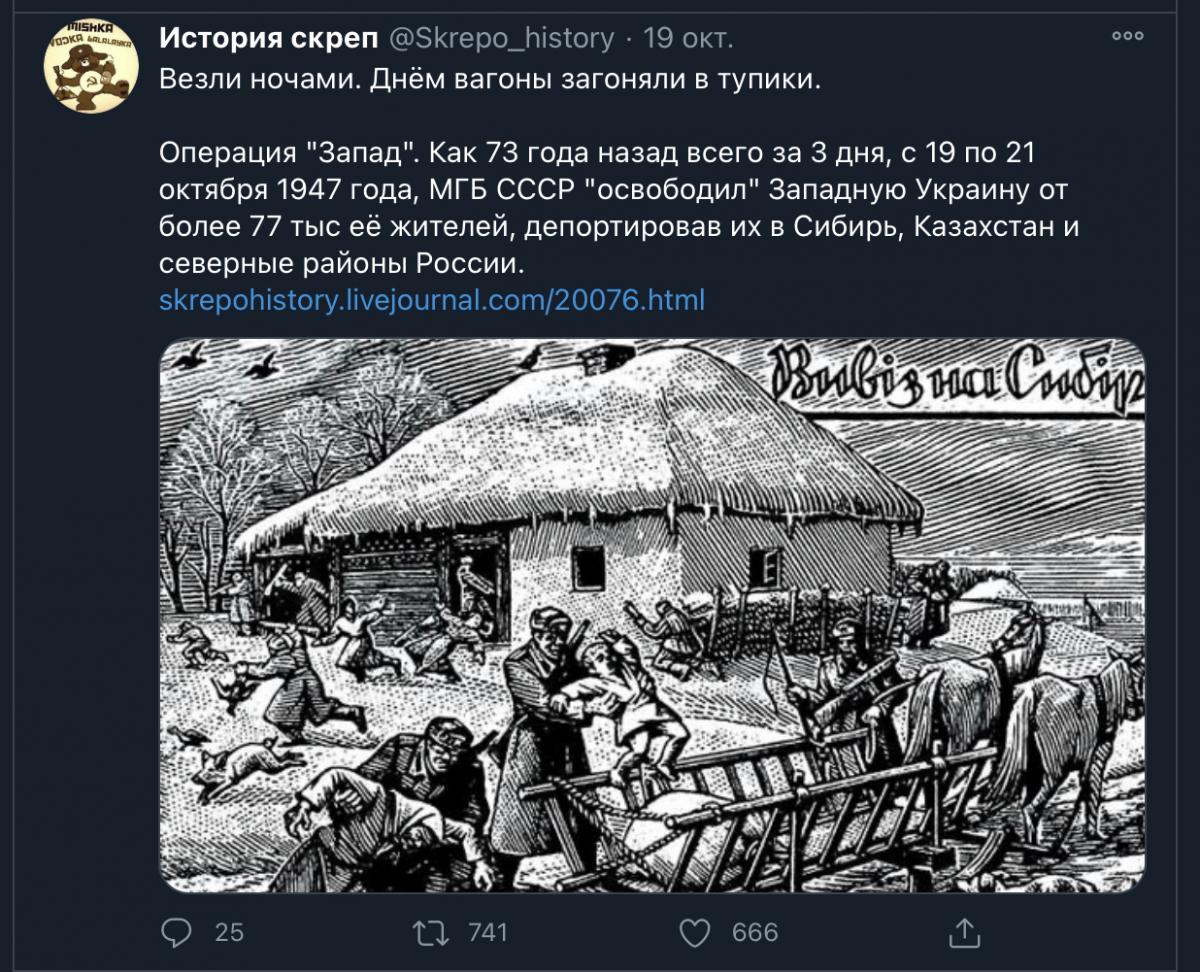Click the retweet arrows icon
1200x972 pixels.
click(433, 932)
